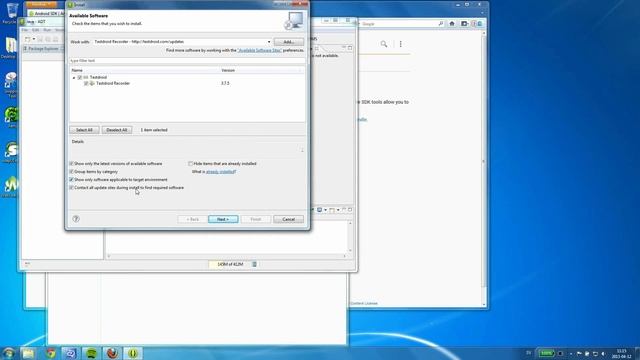
Task: Focus the Google search field in Firefox
Action: pyautogui.click(x=400, y=24)
